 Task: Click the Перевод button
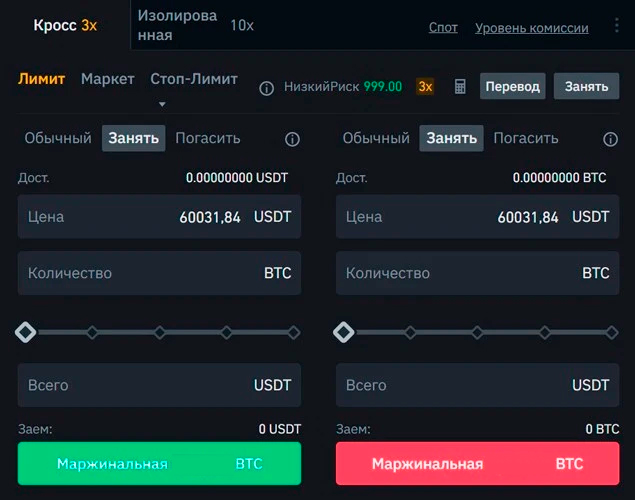(513, 87)
